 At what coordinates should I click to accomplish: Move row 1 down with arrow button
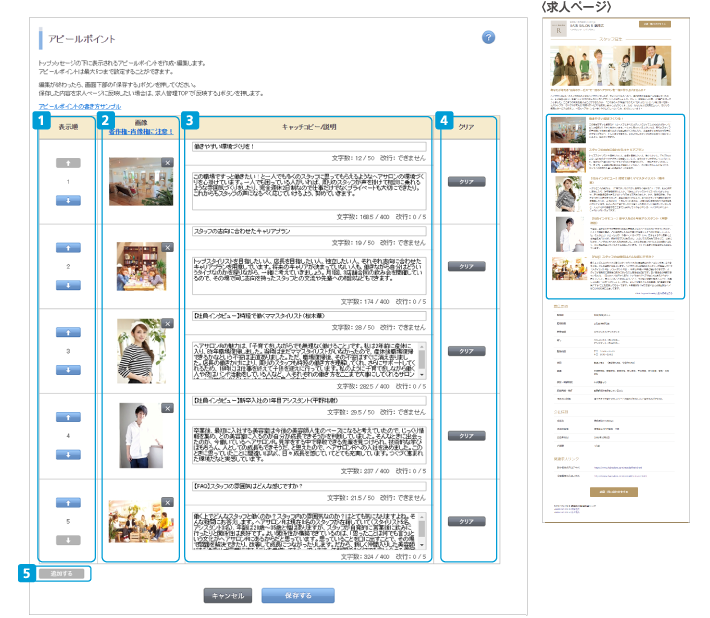point(67,200)
